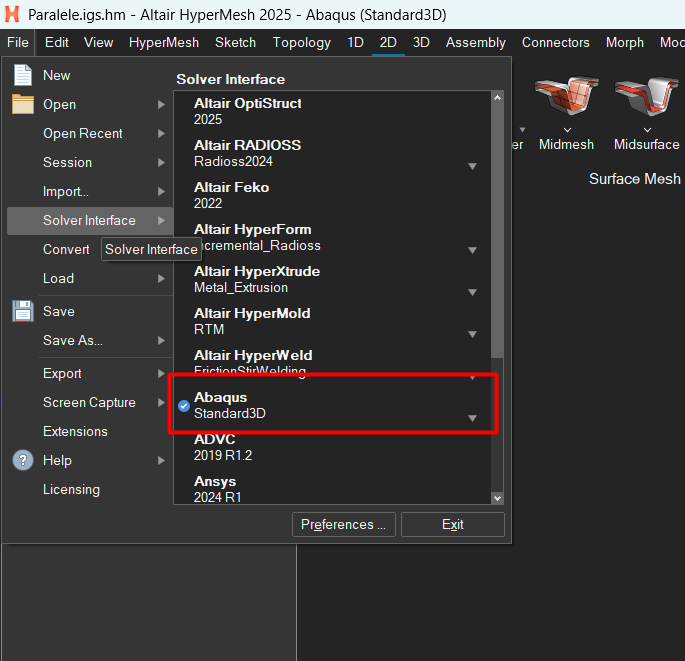Click the solver list scroll down arrow
Screen dimensions: 685x661
point(497,498)
